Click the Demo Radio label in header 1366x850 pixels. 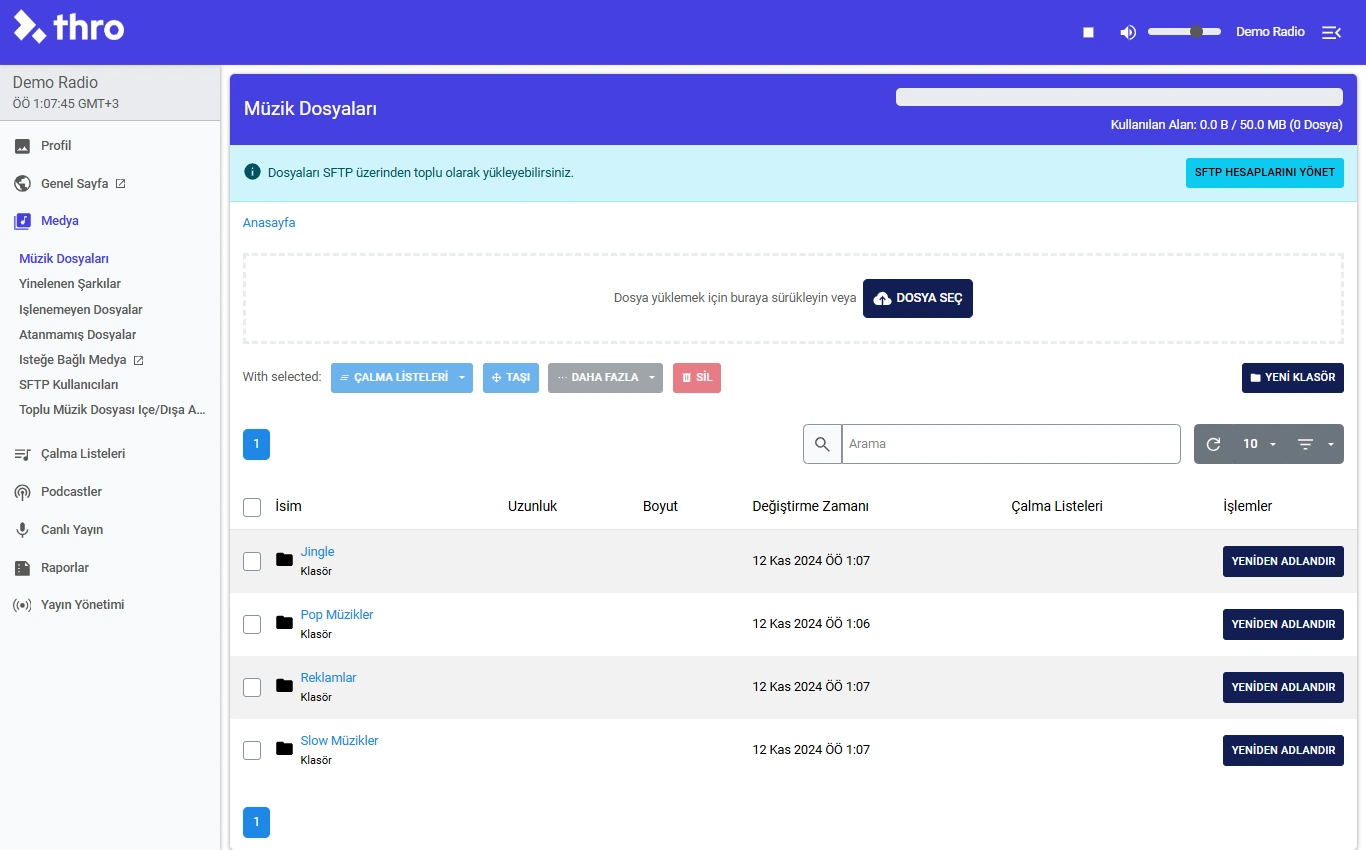tap(1270, 32)
